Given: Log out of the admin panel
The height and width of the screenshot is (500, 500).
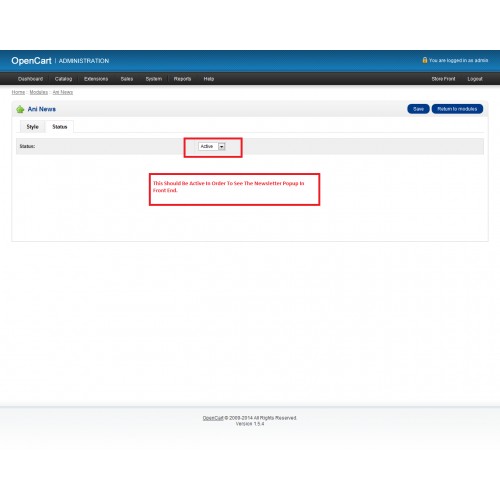Looking at the screenshot, I should (475, 79).
